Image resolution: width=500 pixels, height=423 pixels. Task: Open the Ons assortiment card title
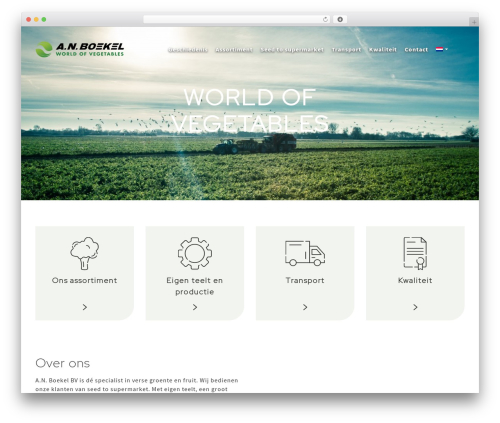tap(85, 280)
